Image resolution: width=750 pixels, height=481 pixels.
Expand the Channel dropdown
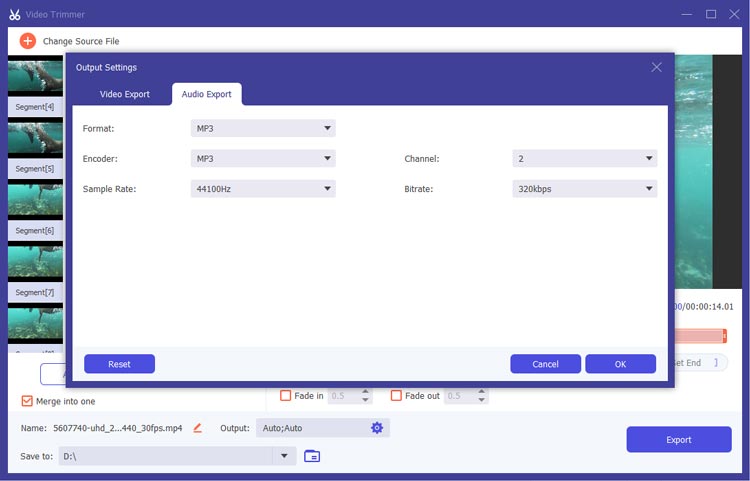pyautogui.click(x=584, y=158)
